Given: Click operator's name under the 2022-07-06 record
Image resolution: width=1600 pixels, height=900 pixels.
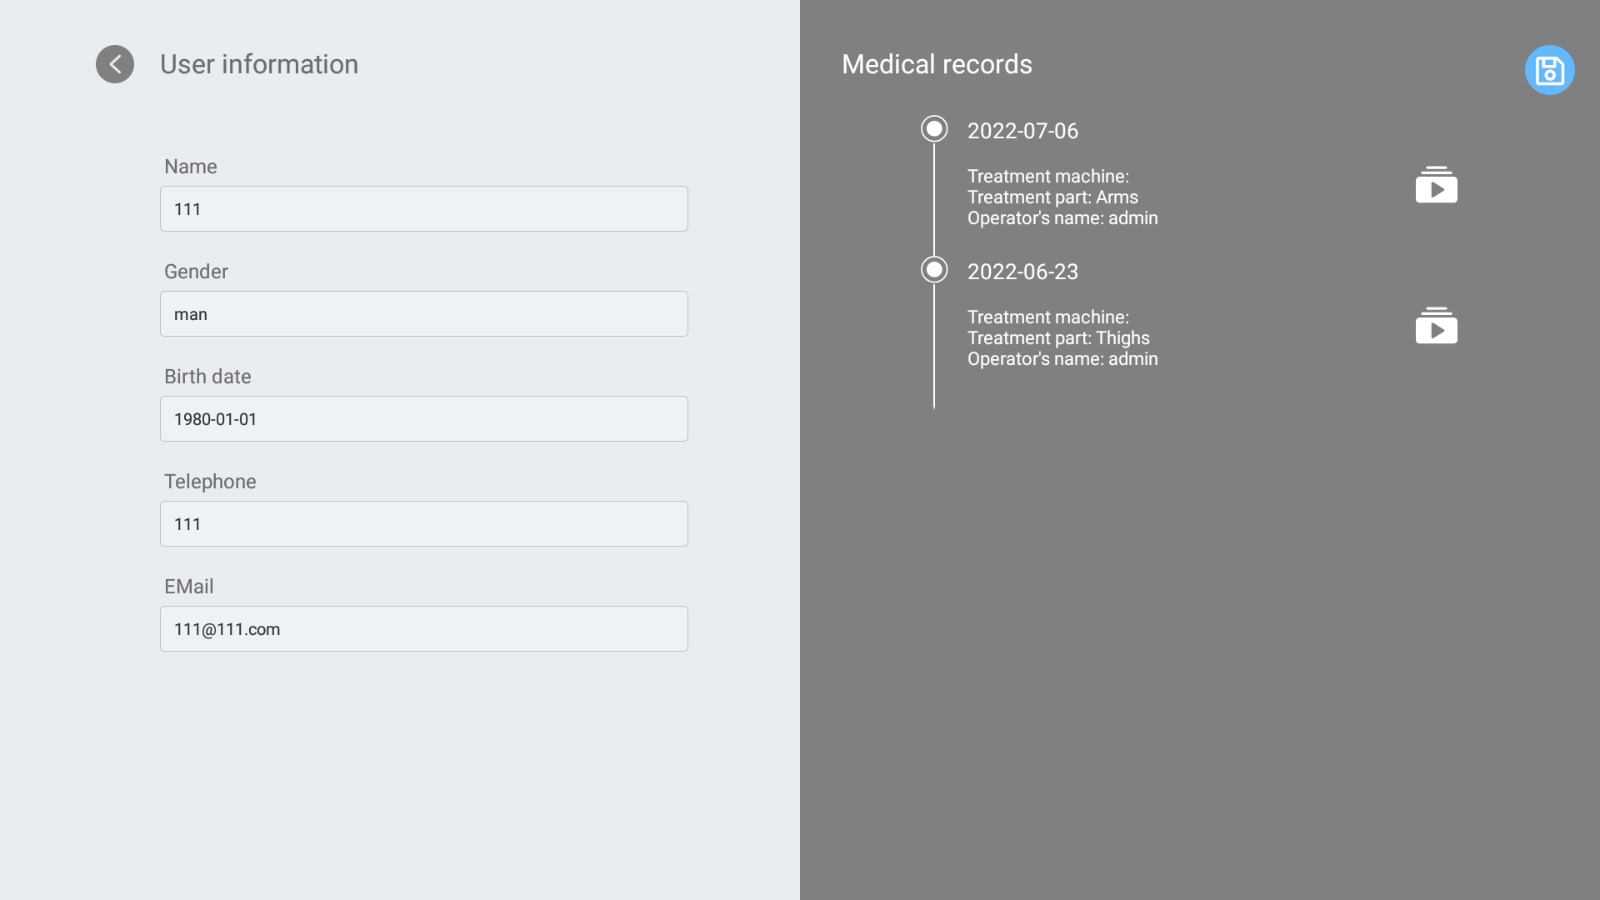Looking at the screenshot, I should coord(1062,218).
